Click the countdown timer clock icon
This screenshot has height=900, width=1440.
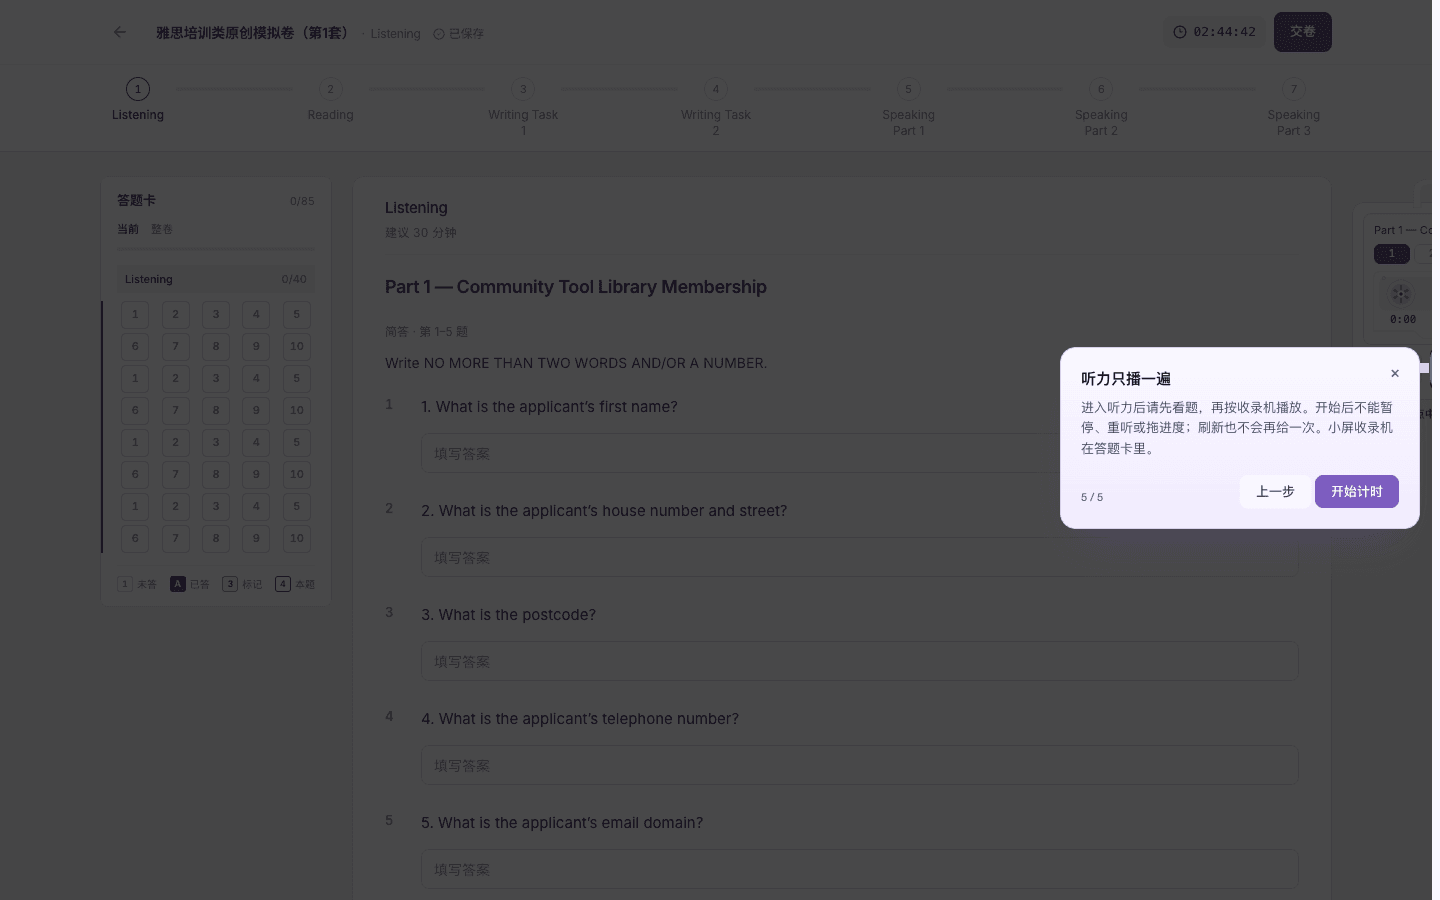[1180, 32]
